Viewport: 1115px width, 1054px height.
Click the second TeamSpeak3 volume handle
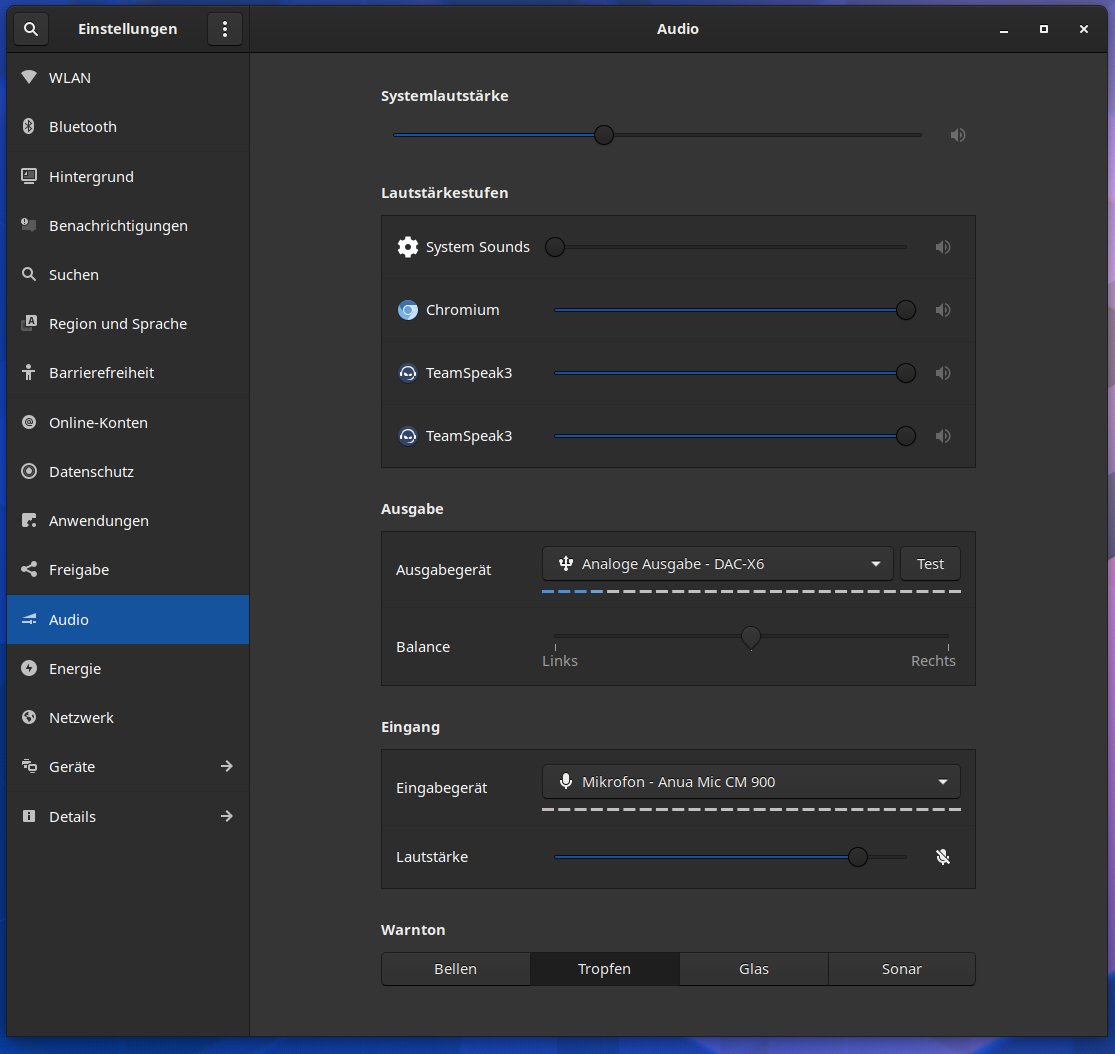click(905, 436)
